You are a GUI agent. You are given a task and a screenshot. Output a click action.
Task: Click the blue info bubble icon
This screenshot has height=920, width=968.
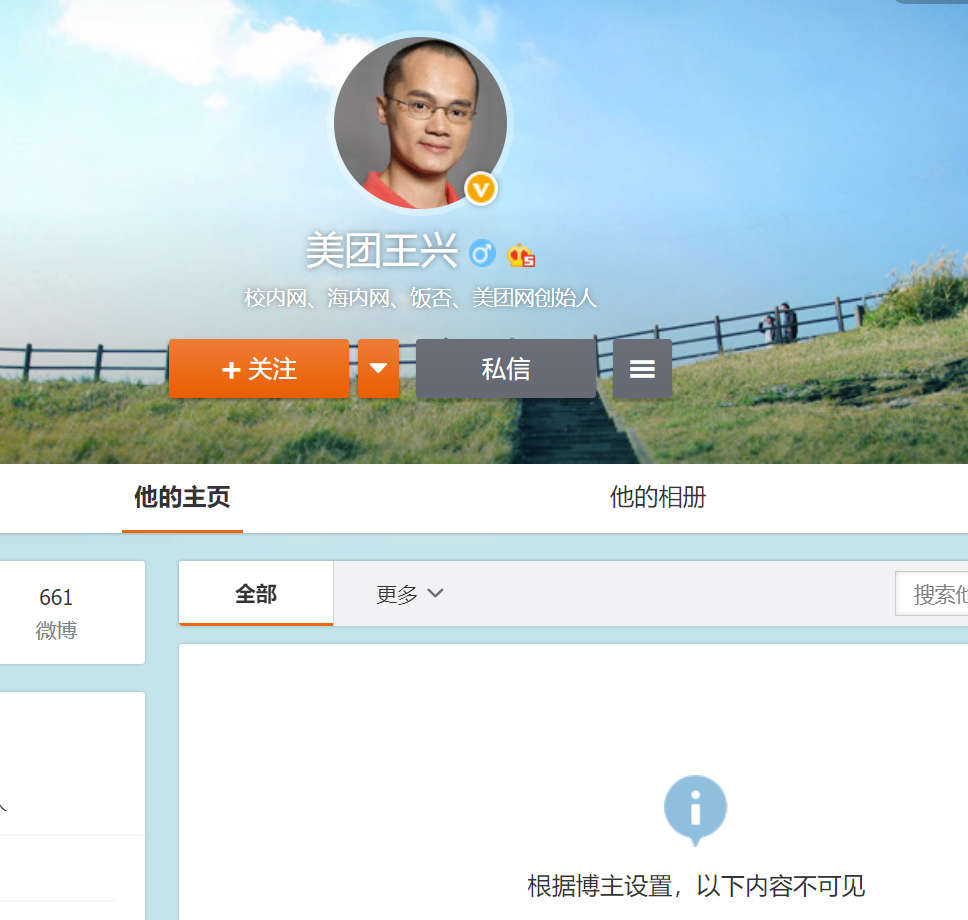pos(695,809)
